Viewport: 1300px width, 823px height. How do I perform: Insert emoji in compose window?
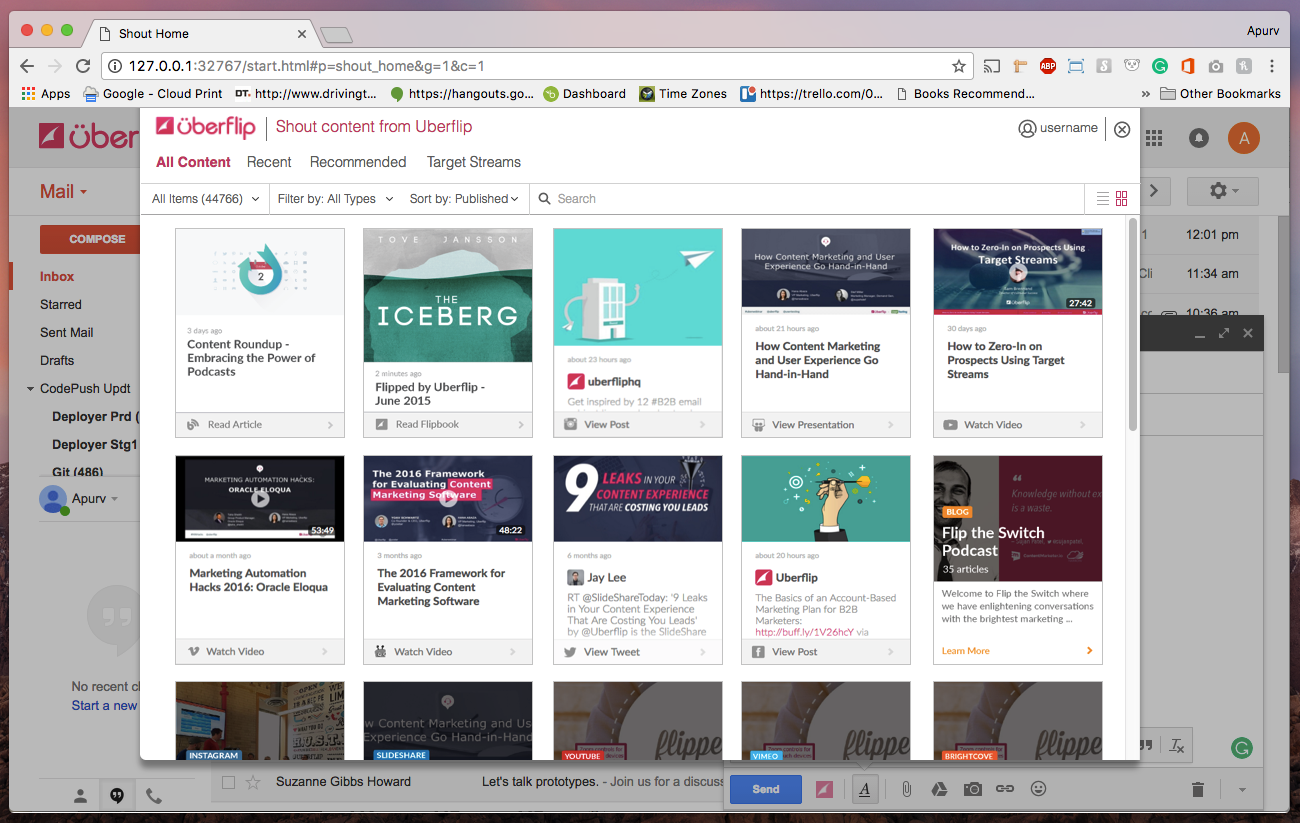coord(1038,789)
